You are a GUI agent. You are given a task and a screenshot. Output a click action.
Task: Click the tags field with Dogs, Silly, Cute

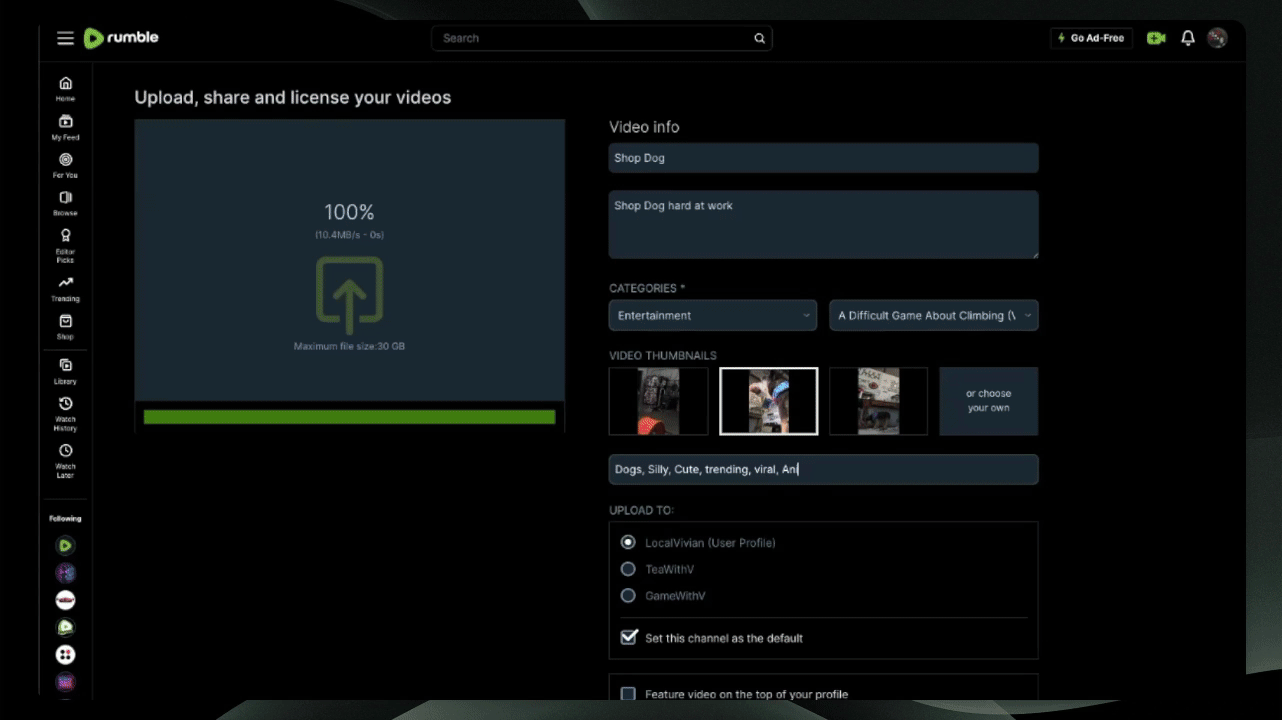coord(823,469)
